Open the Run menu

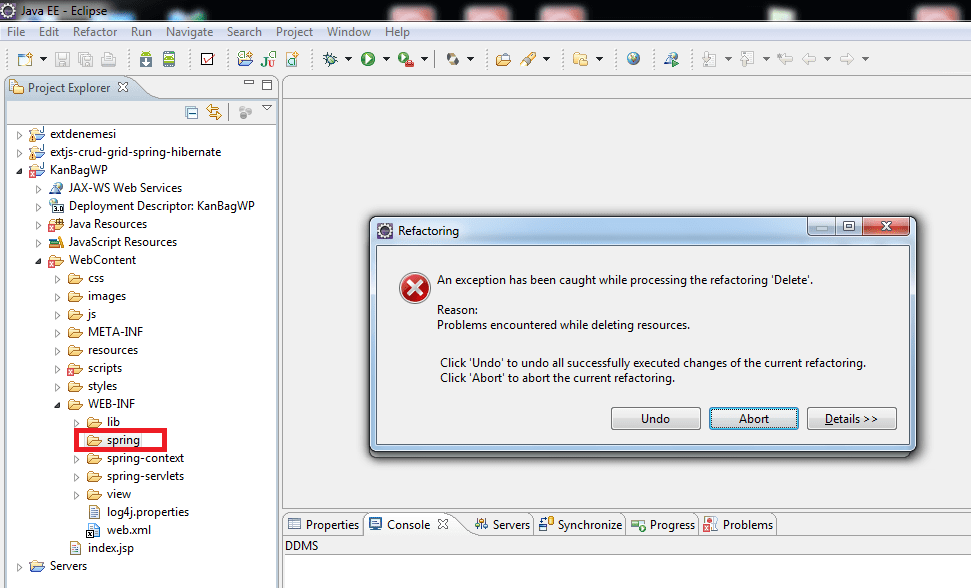click(x=140, y=31)
